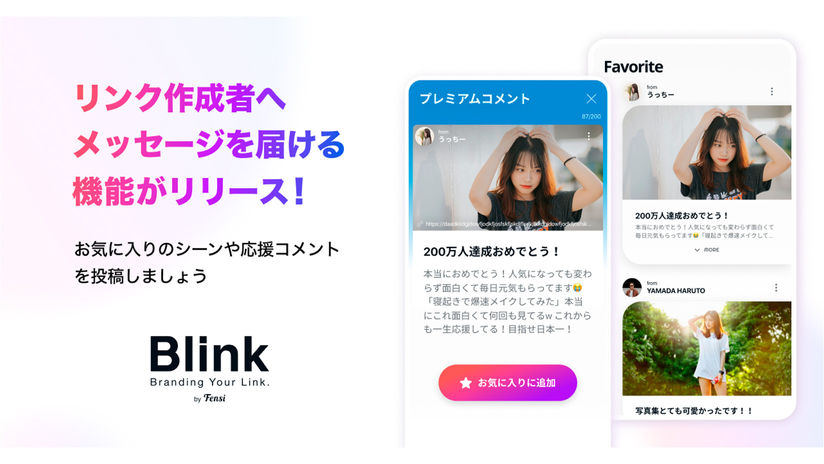This screenshot has width=824, height=464.
Task: Add comment with お気に入りに追加 button
Action: [508, 383]
